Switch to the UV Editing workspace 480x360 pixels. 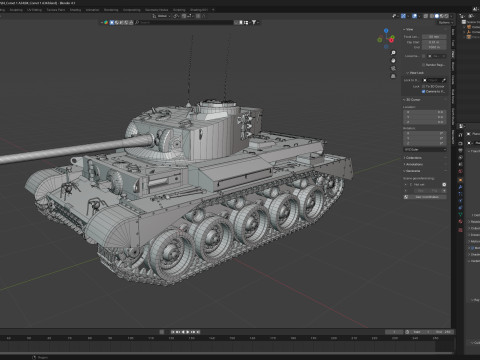coord(34,10)
